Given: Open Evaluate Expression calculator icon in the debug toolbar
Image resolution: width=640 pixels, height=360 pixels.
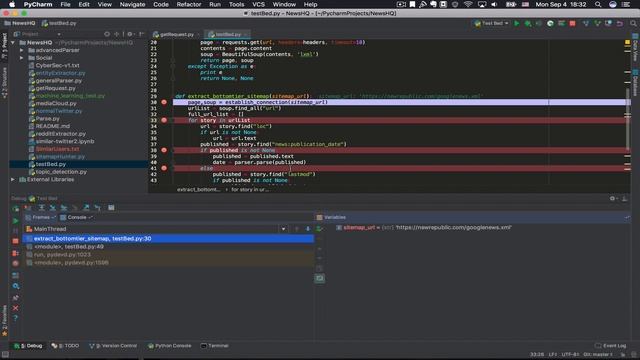Looking at the screenshot, I should [111, 208].
